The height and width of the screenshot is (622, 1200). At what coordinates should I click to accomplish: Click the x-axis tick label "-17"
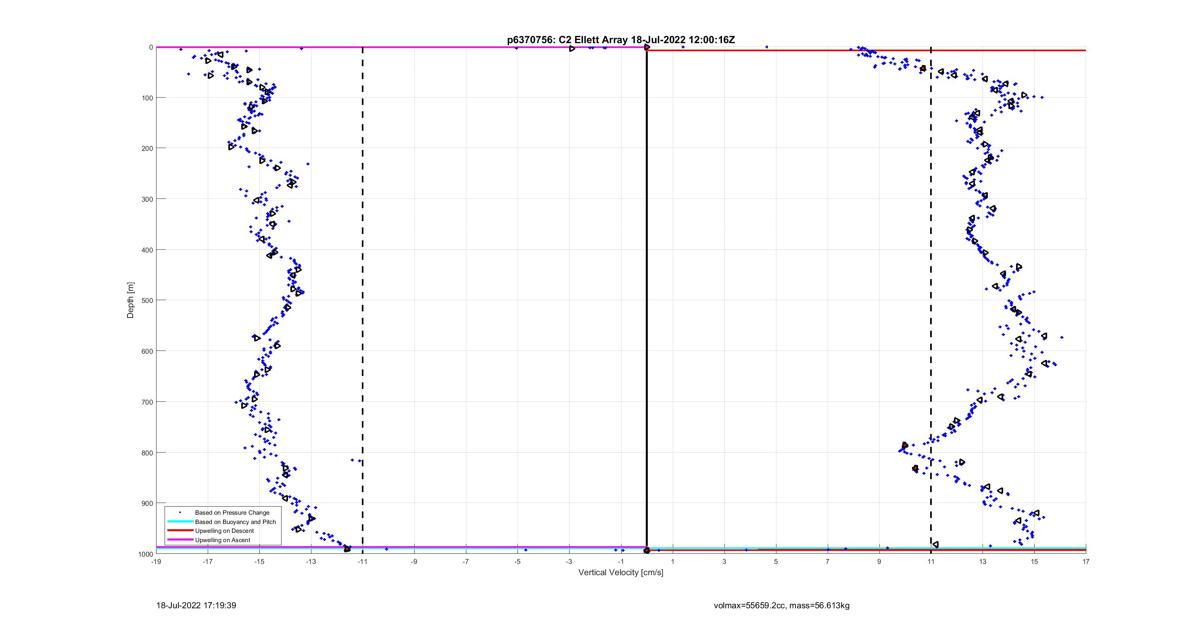[207, 561]
